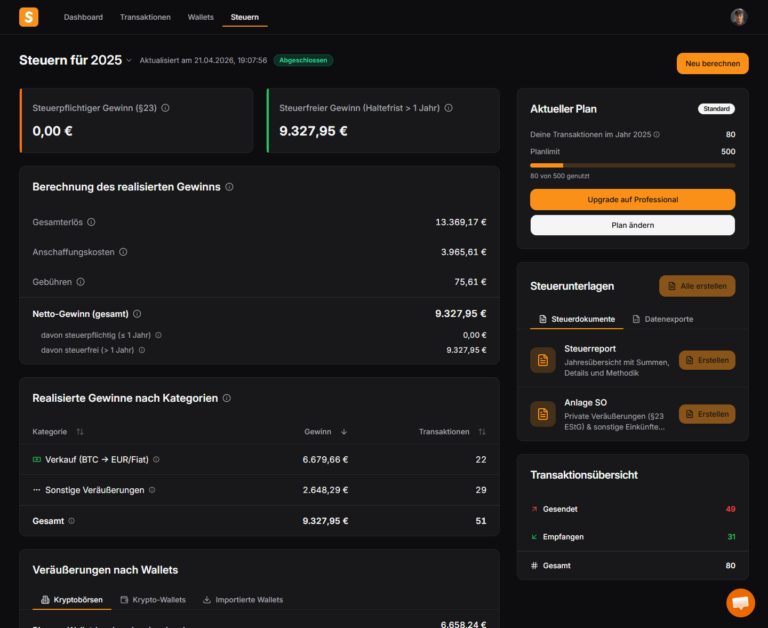The width and height of the screenshot is (768, 628).
Task: Click the hash icon beside Gesamt
Action: 534,565
